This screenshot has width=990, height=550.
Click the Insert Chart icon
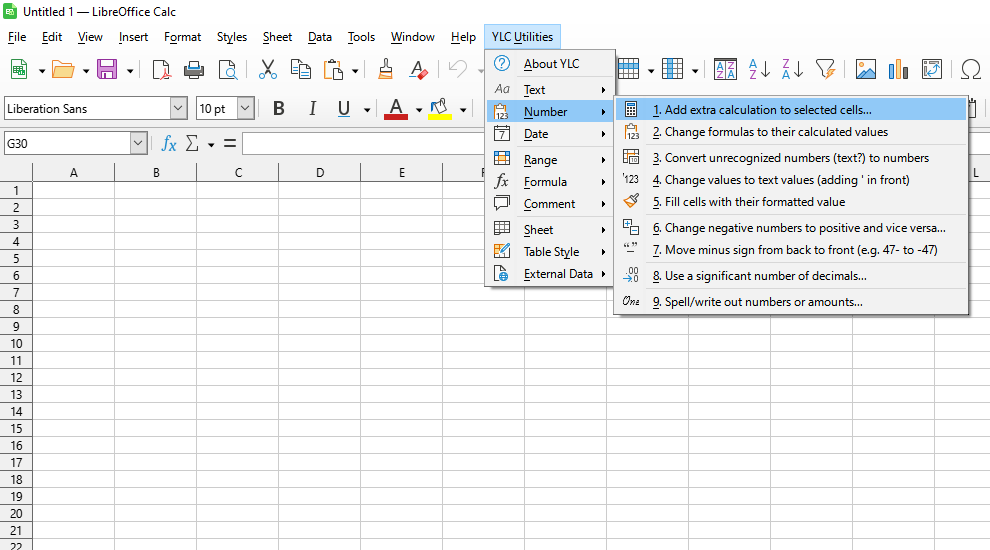click(898, 69)
